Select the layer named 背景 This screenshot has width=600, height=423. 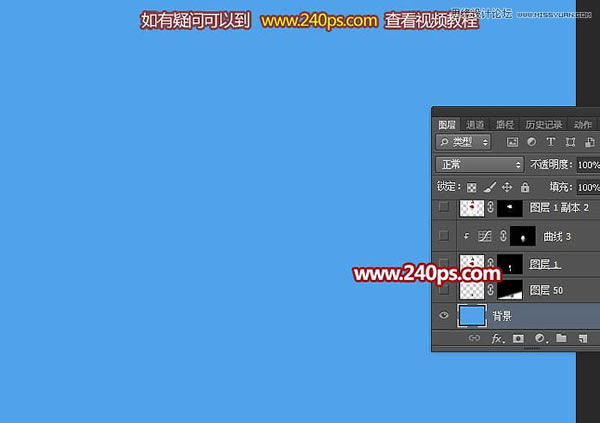click(x=502, y=316)
